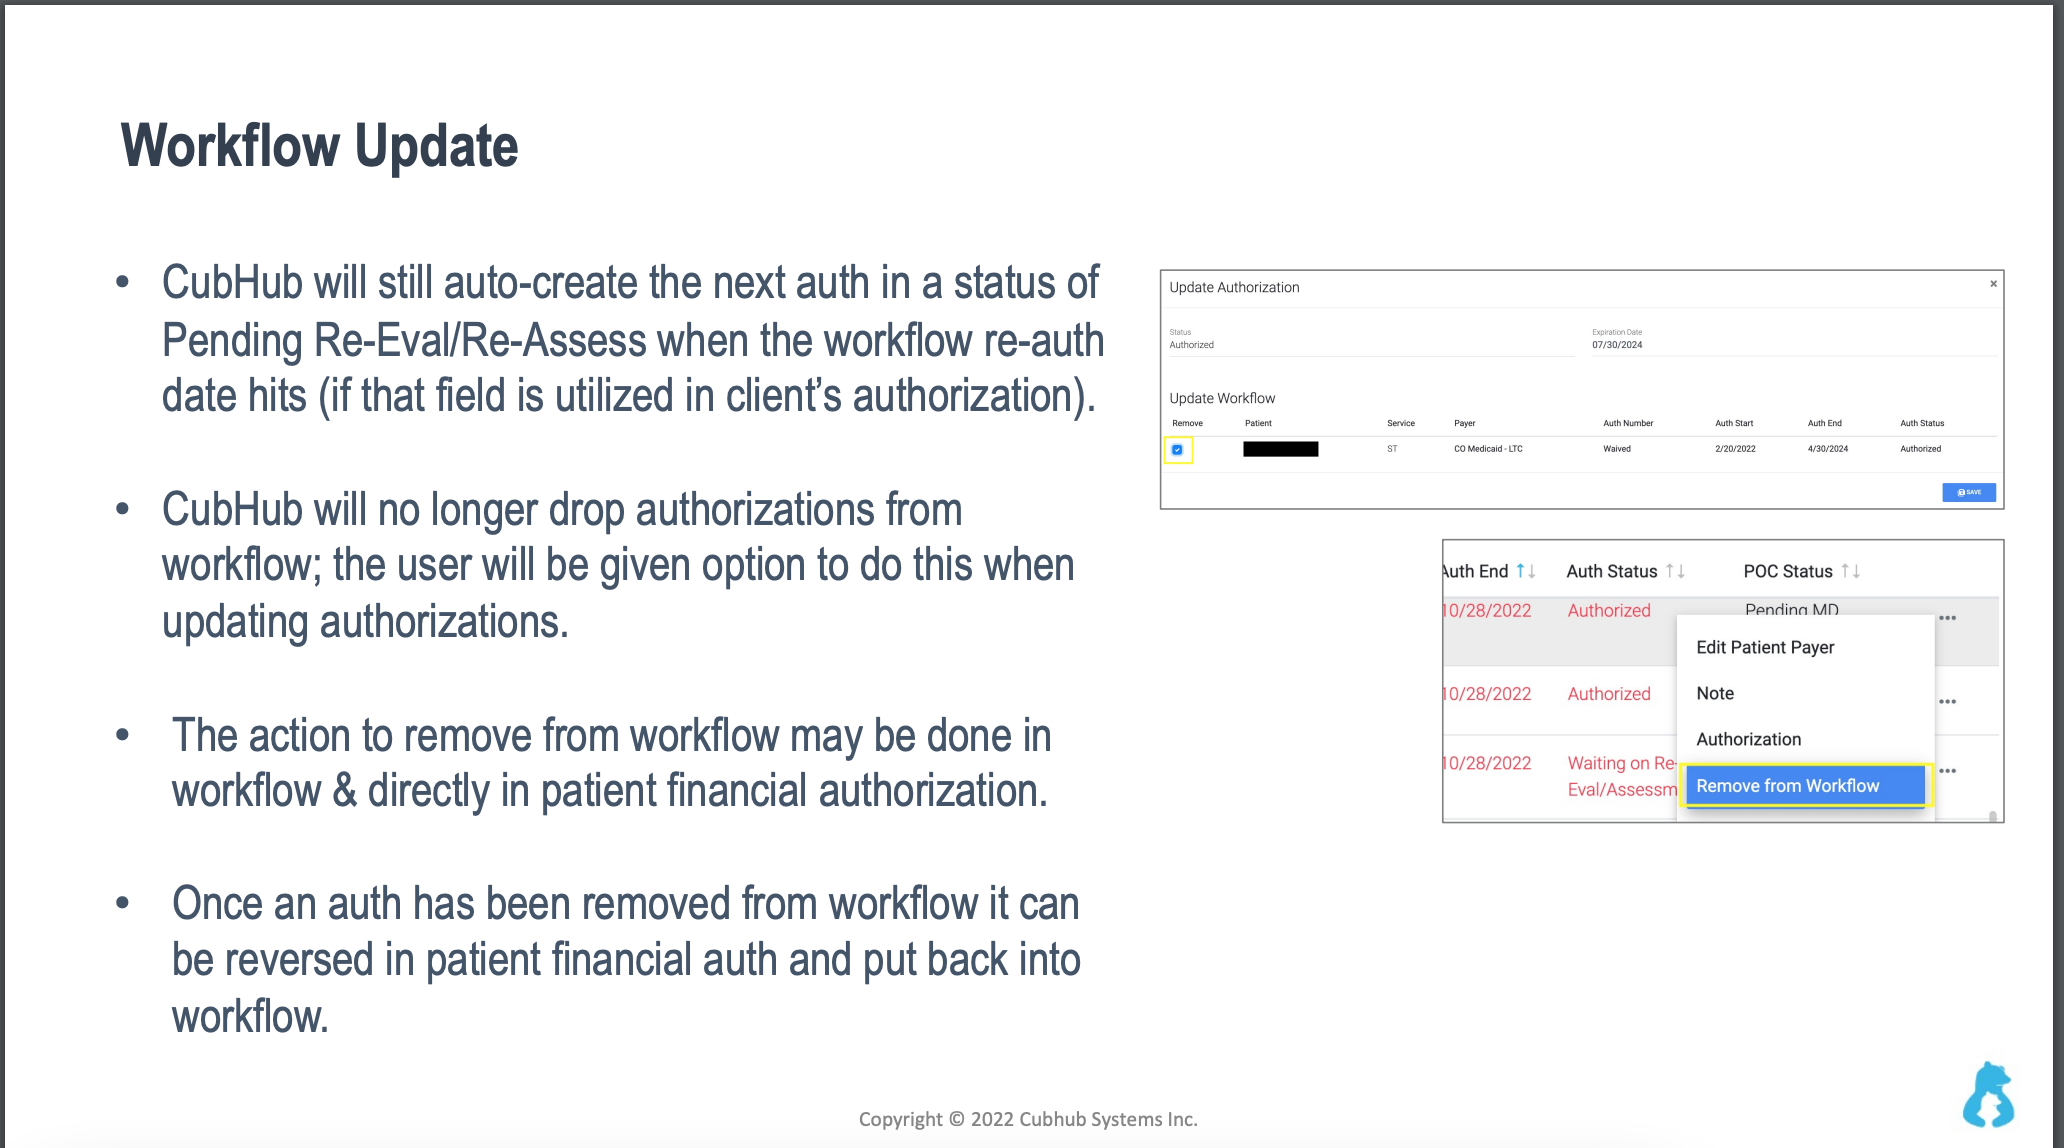Open three-dot menu for Pending MD row

(1947, 618)
